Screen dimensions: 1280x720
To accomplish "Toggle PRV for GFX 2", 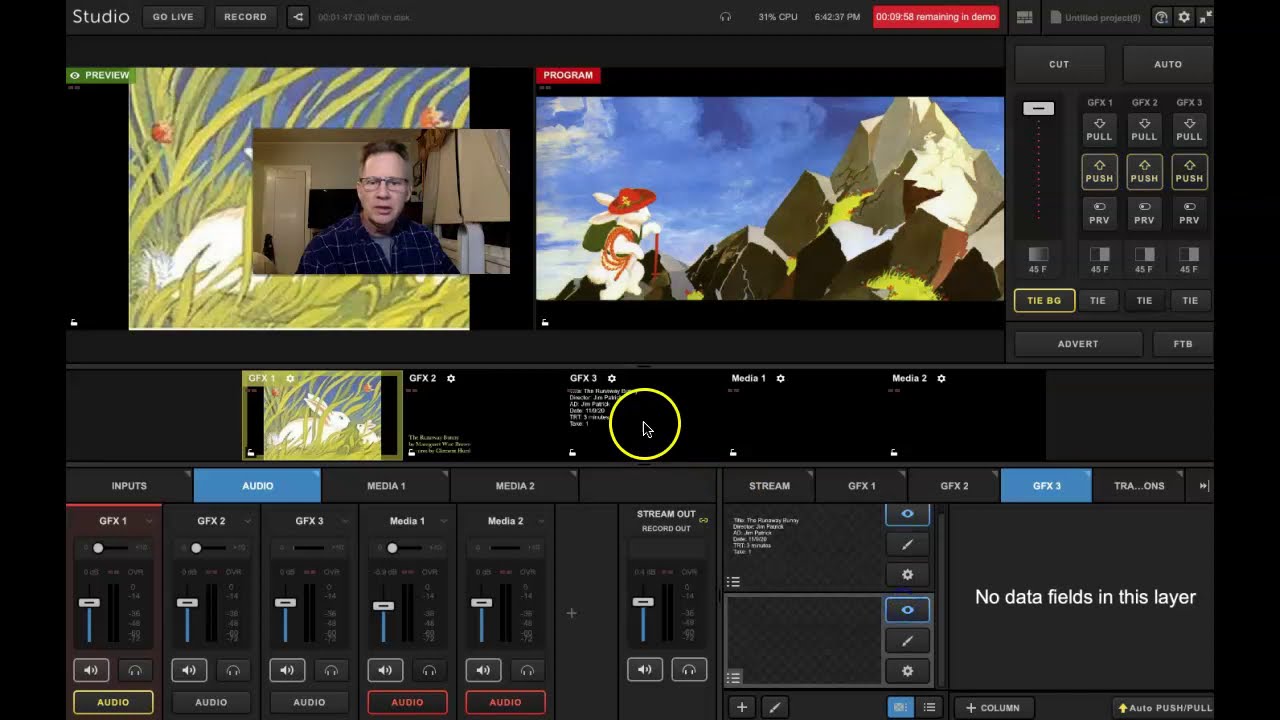I will (1144, 213).
